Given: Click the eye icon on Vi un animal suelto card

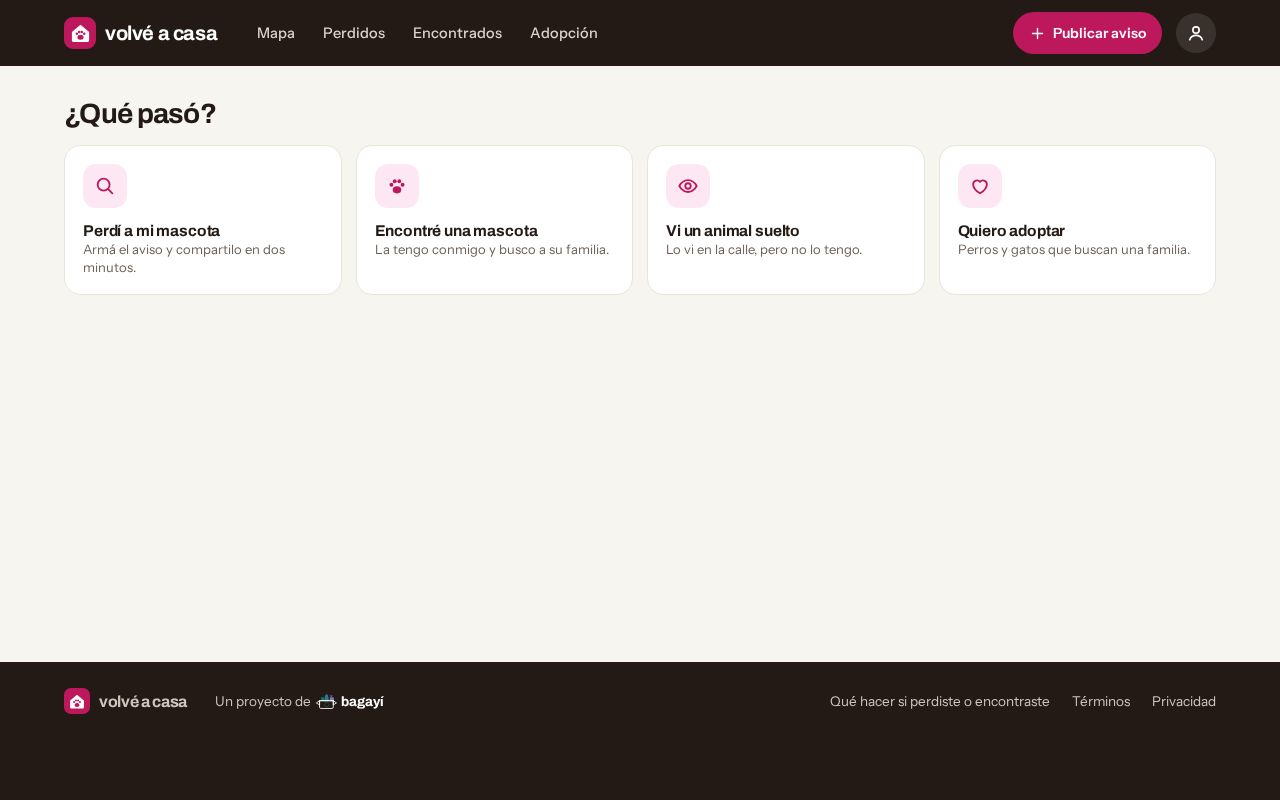Looking at the screenshot, I should 688,186.
